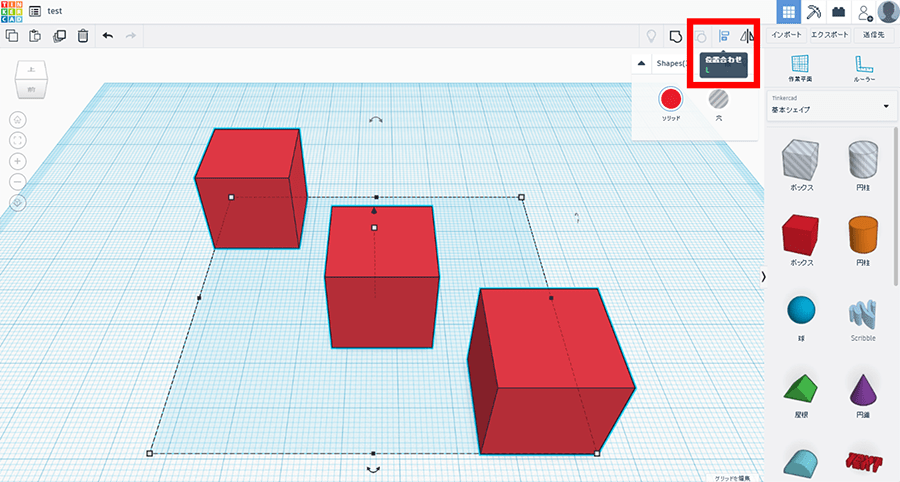
Task: Click the 上 face of the view cube
Action: pyautogui.click(x=32, y=70)
